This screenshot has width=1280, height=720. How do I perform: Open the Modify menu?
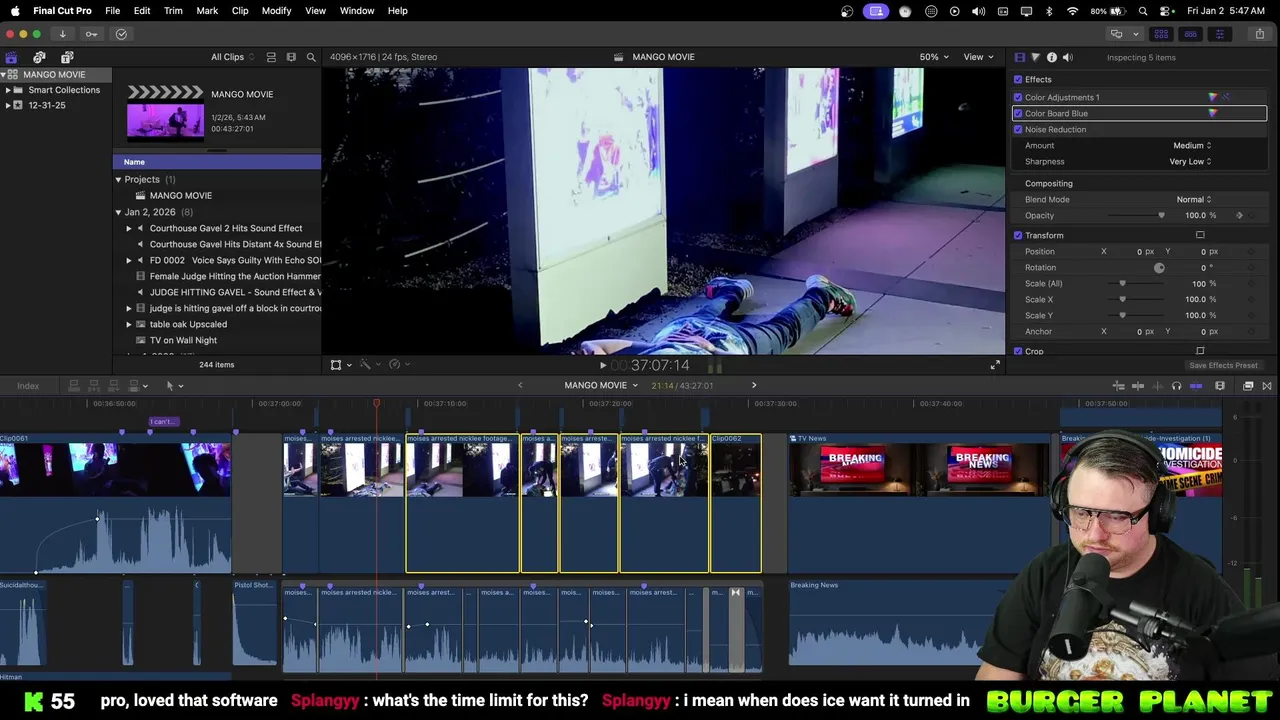click(276, 11)
